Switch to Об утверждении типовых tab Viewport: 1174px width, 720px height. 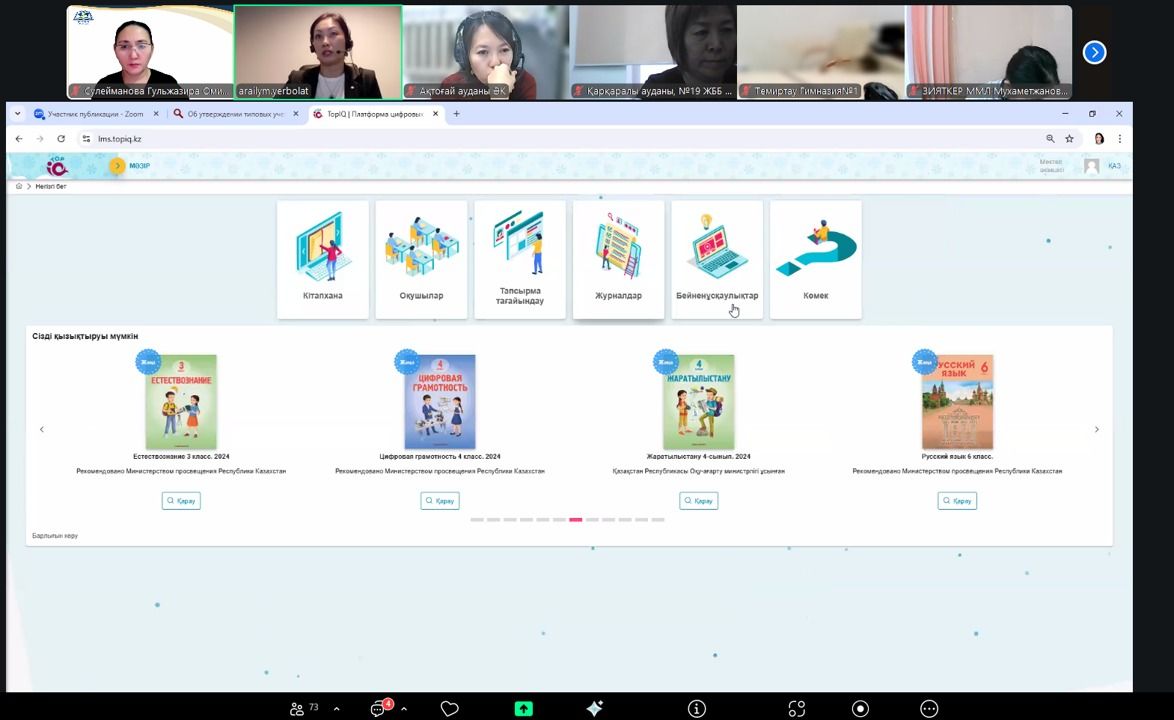[x=235, y=114]
